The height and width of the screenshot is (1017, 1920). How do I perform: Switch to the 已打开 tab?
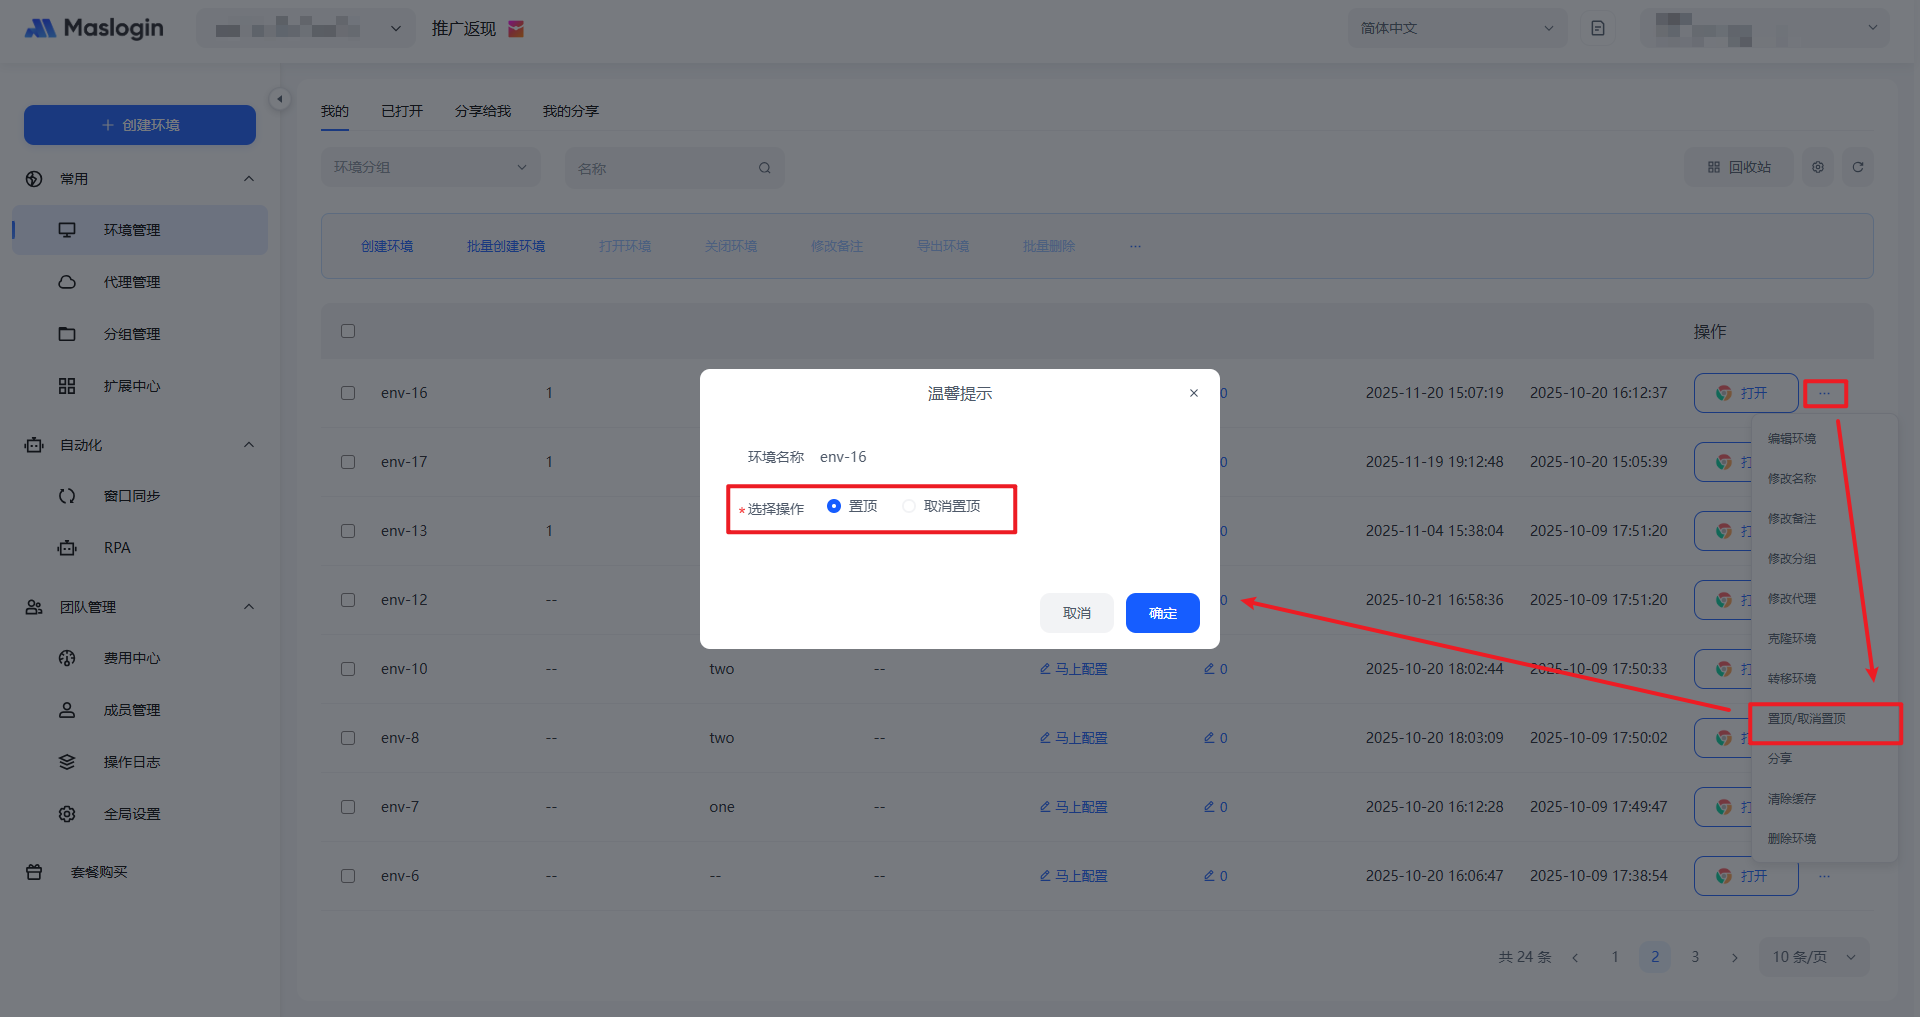click(402, 111)
